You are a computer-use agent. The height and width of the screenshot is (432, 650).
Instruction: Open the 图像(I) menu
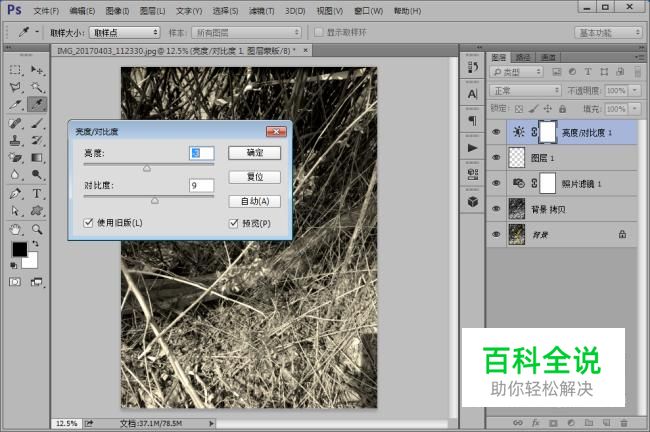coord(117,11)
